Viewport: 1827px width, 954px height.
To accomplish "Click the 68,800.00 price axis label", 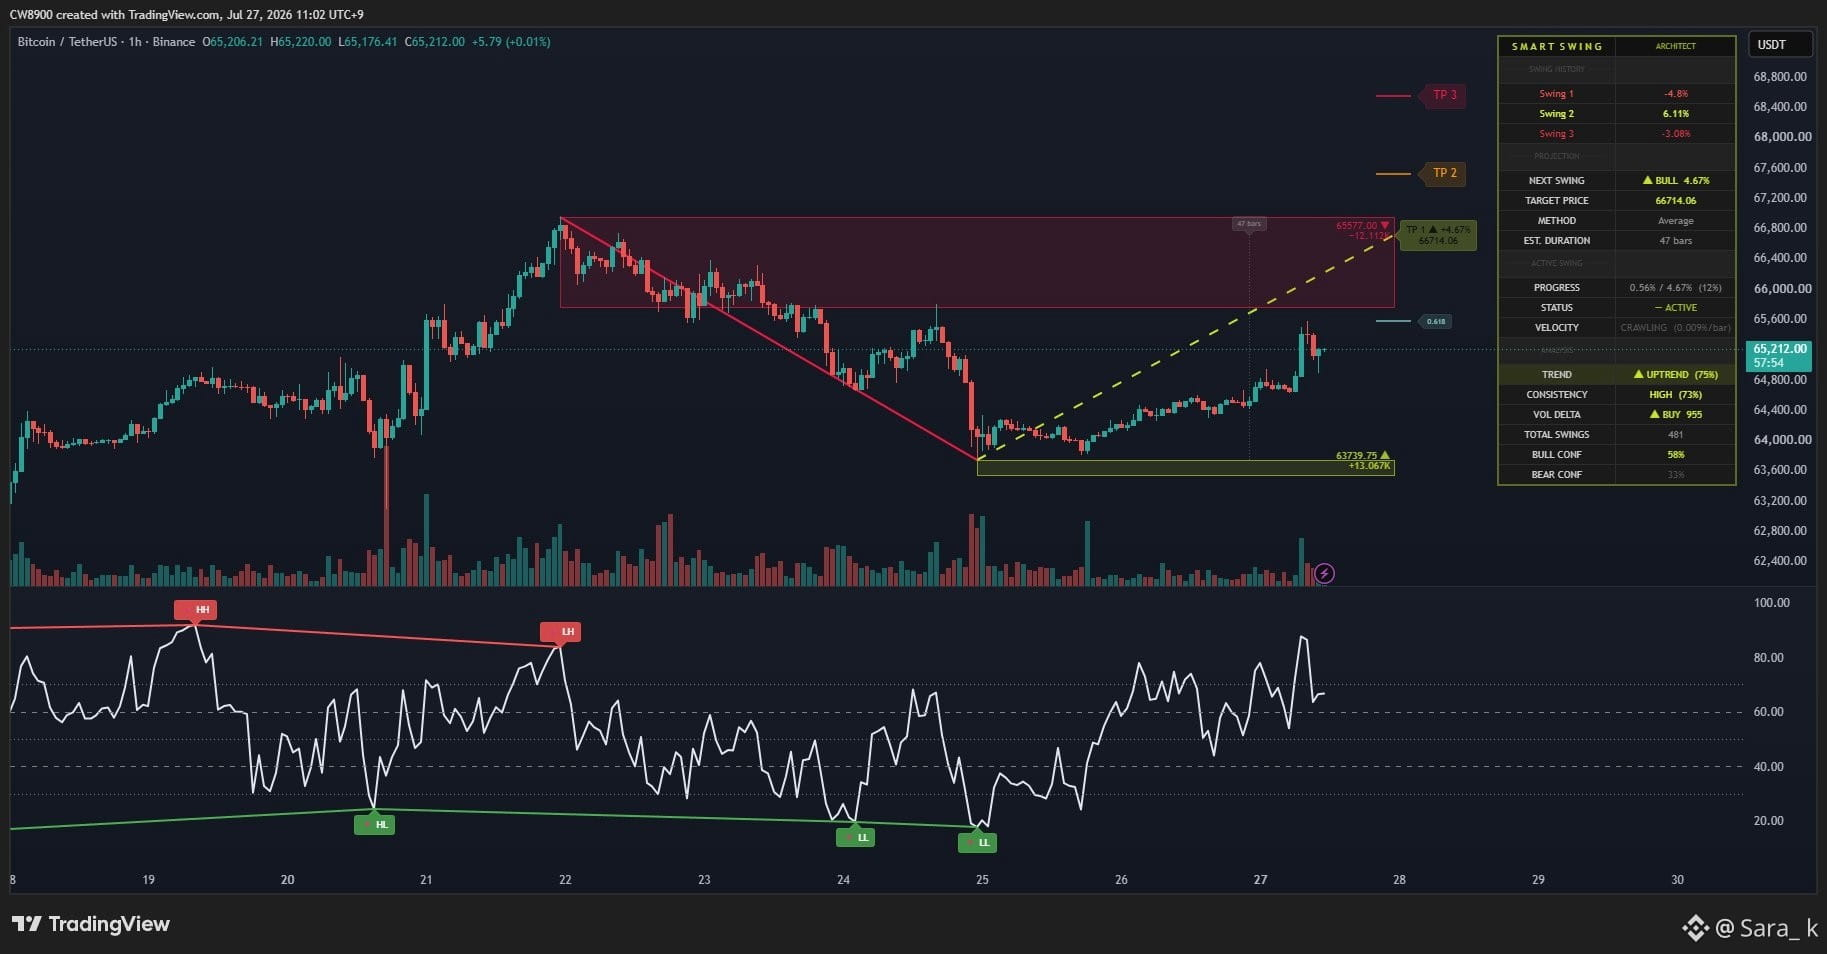I will [1780, 76].
